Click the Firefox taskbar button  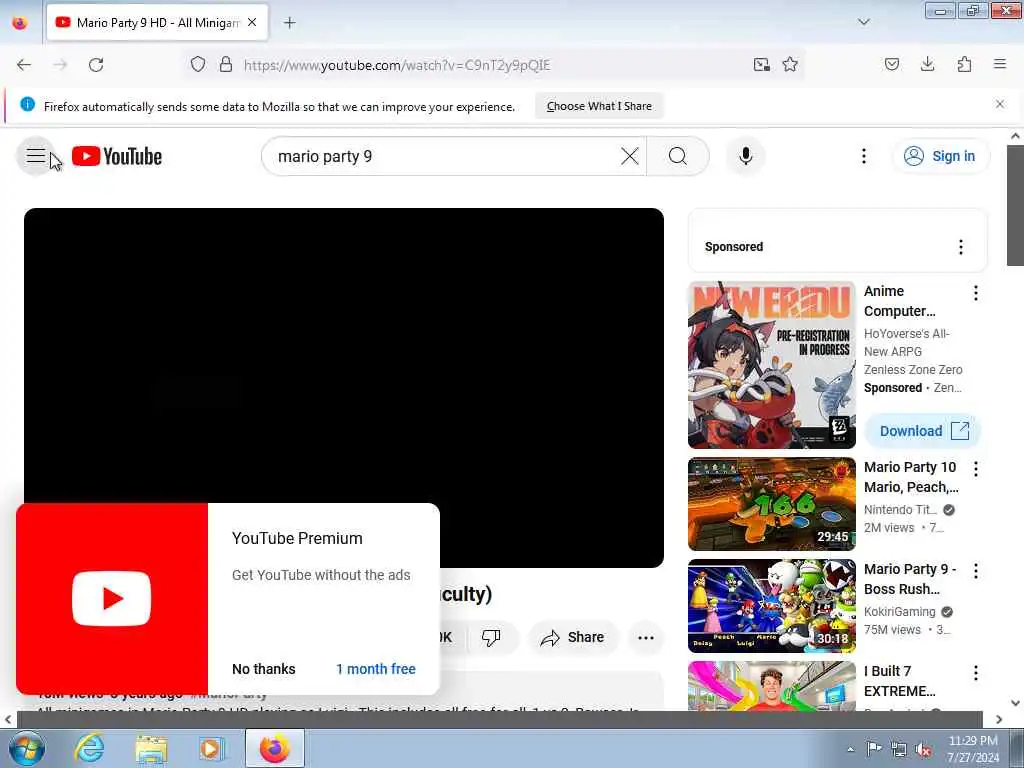click(274, 748)
